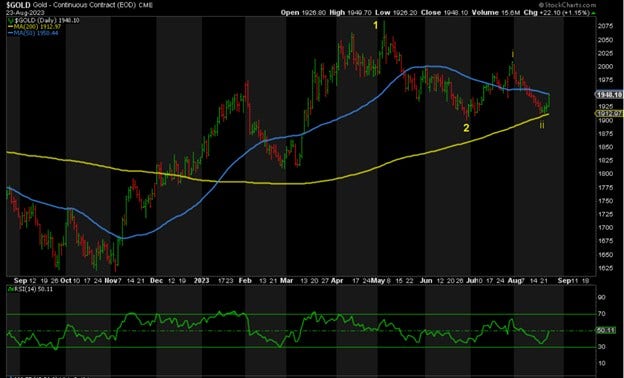Select the MA(50) legend entry
Image resolution: width=624 pixels, height=378 pixels.
33,33
